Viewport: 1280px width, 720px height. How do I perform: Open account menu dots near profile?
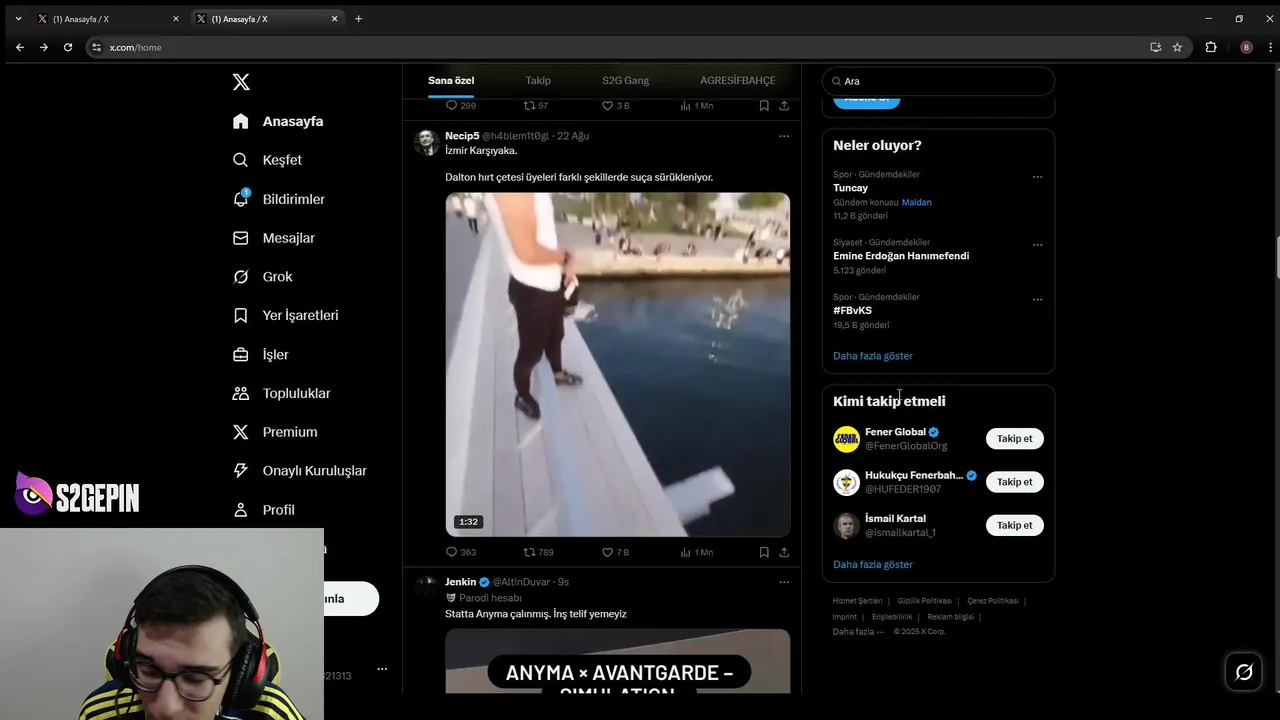pos(382,669)
